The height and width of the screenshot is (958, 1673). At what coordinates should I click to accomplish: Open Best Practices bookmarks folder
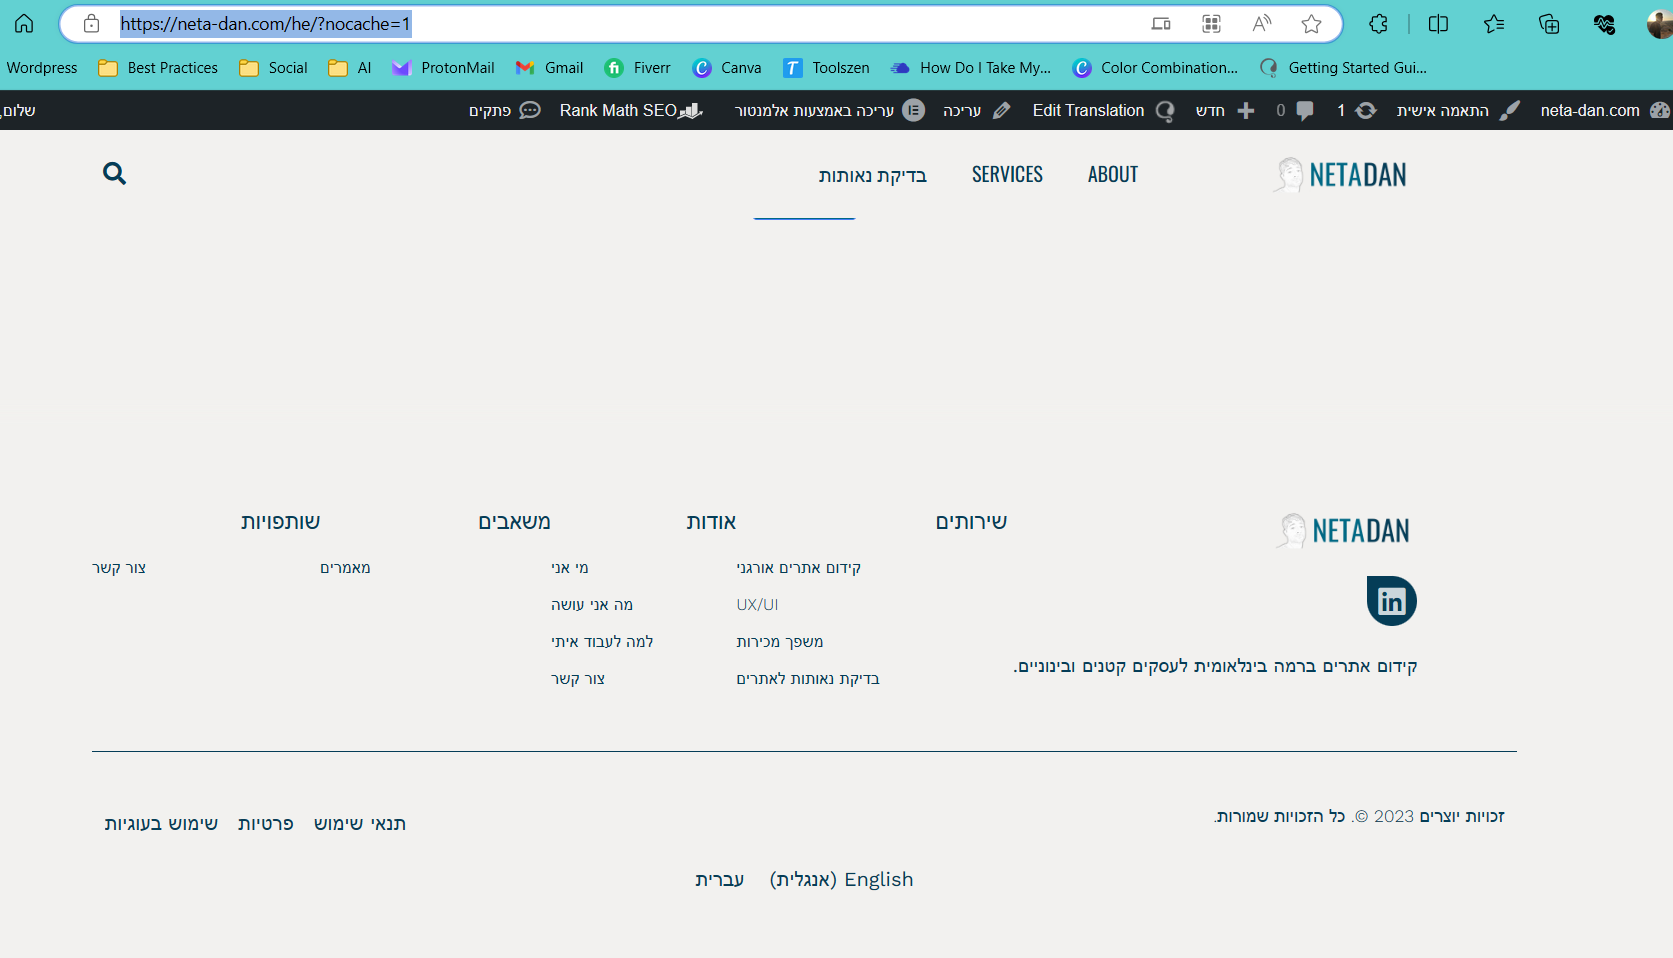click(158, 68)
